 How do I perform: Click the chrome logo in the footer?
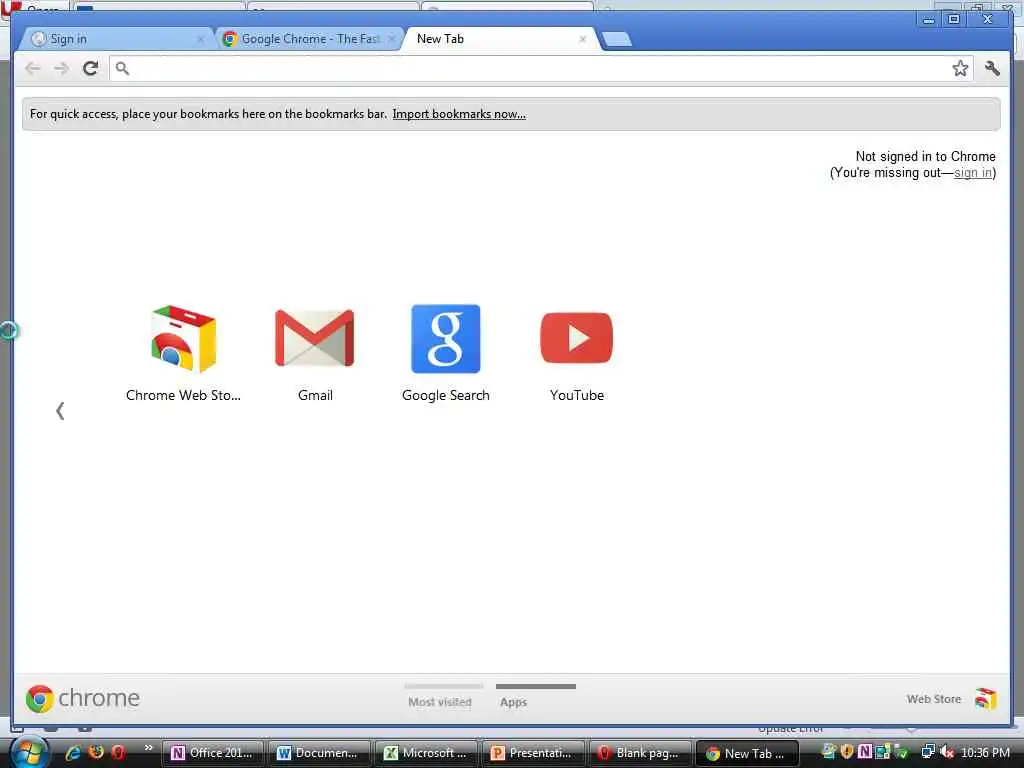[83, 698]
